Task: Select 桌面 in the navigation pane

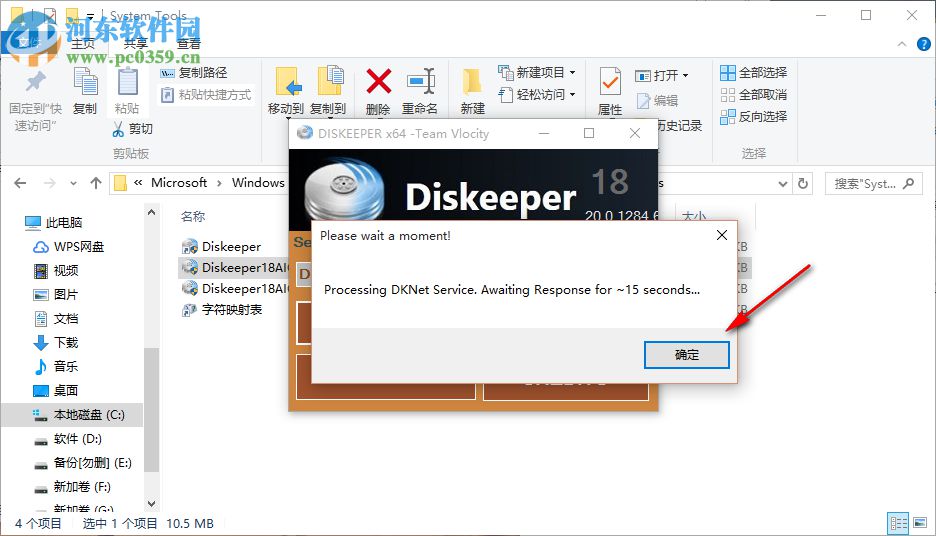Action: pos(56,390)
